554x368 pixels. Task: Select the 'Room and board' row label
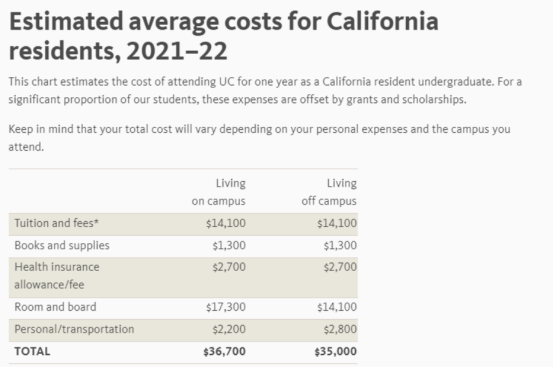[55, 307]
